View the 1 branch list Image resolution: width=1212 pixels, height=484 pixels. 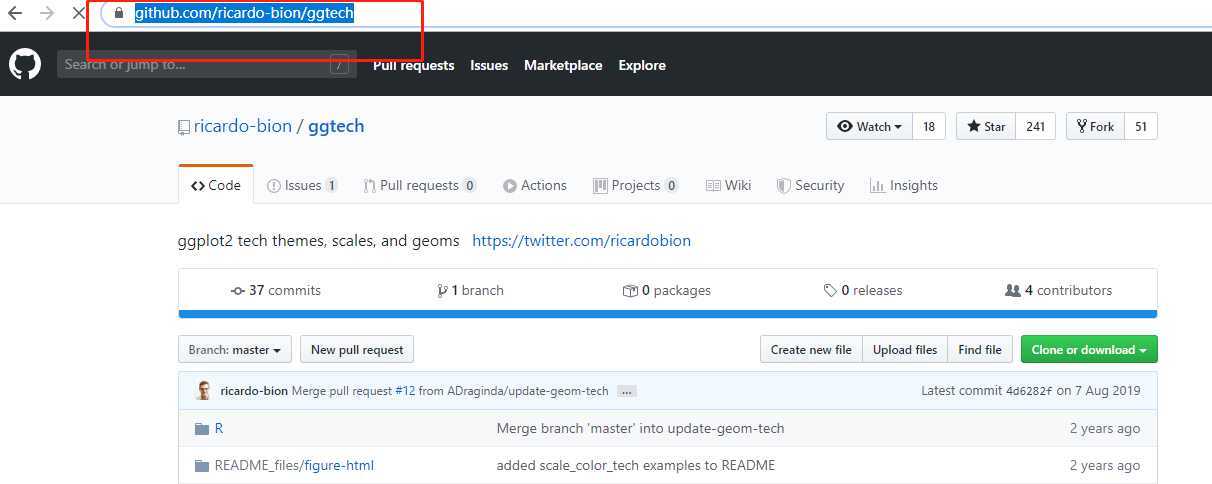coord(470,290)
